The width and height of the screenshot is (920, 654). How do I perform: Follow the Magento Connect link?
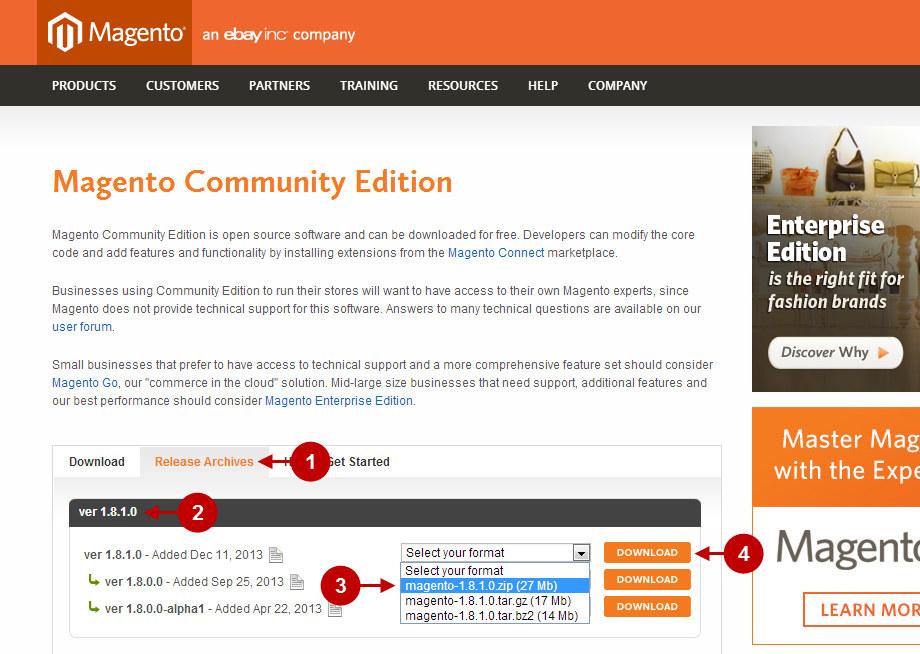click(496, 253)
